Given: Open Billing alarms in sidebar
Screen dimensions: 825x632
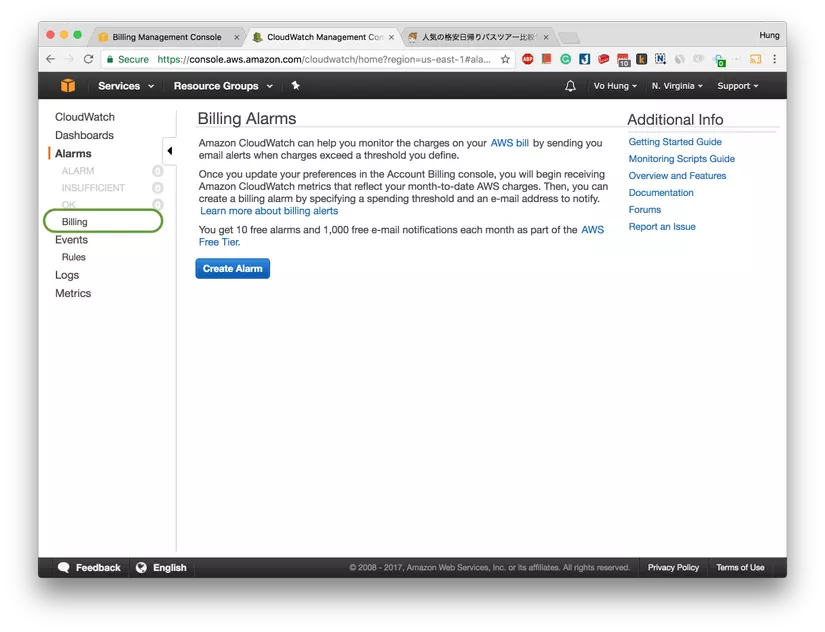Looking at the screenshot, I should (x=75, y=222).
